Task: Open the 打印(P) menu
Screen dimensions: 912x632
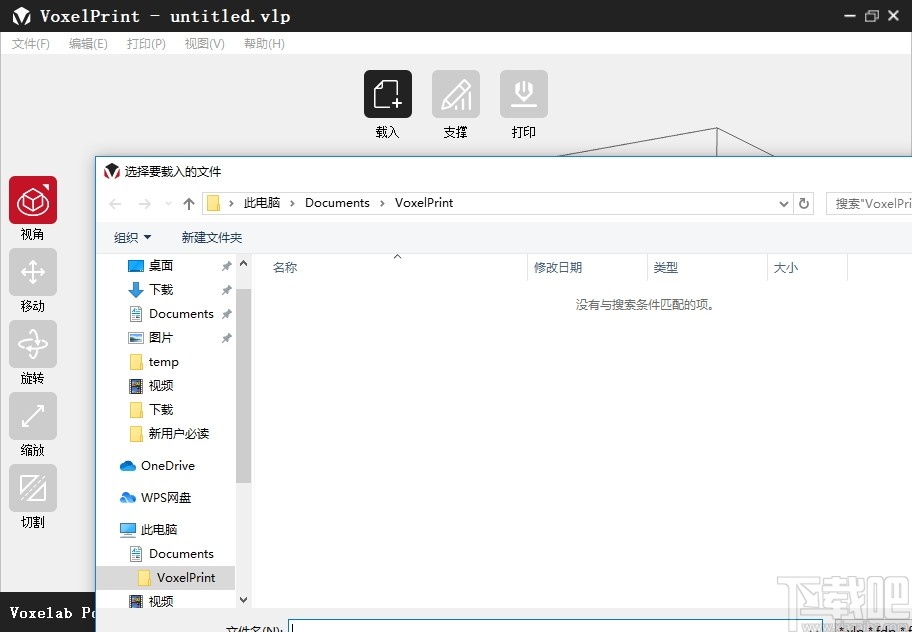Action: 146,44
